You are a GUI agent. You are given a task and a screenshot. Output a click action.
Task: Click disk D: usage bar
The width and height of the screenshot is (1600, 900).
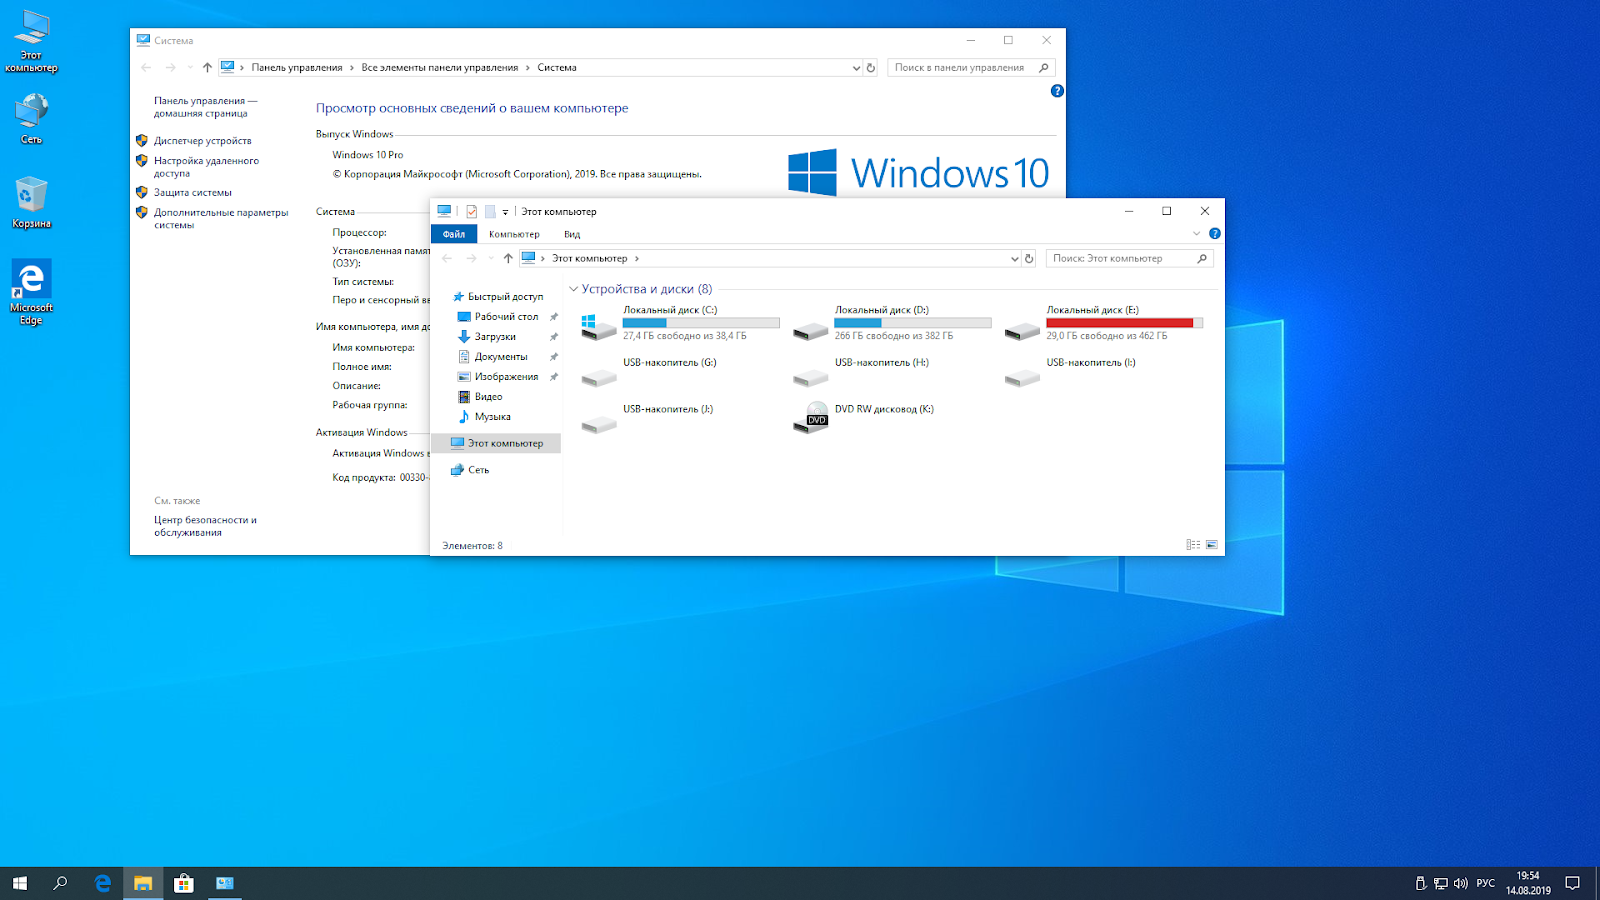(913, 323)
